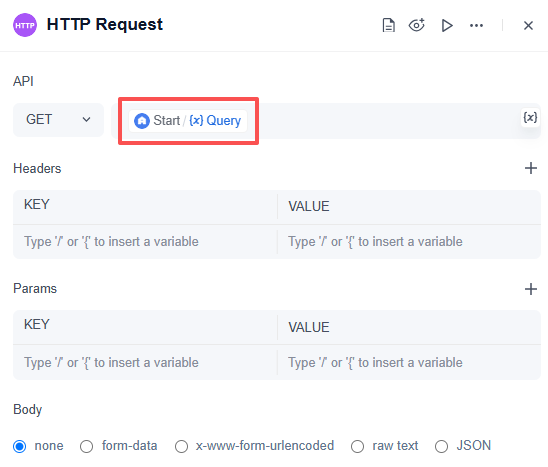Click the Params value input field
548x467 pixels.
(409, 363)
